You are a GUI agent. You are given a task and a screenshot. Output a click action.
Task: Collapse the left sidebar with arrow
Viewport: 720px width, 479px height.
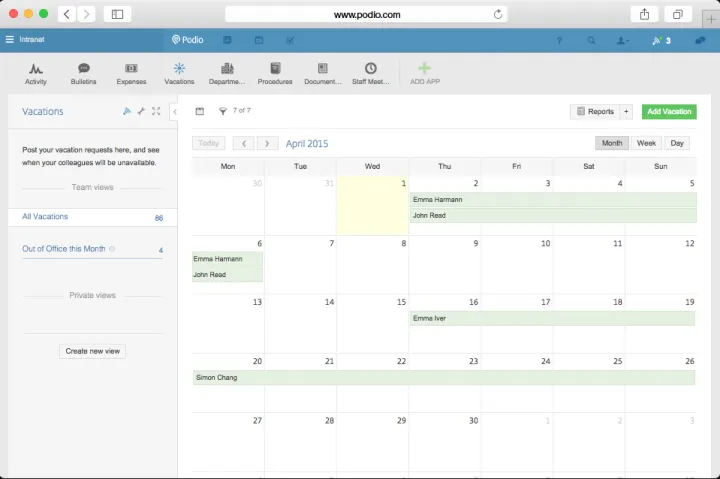[x=175, y=112]
